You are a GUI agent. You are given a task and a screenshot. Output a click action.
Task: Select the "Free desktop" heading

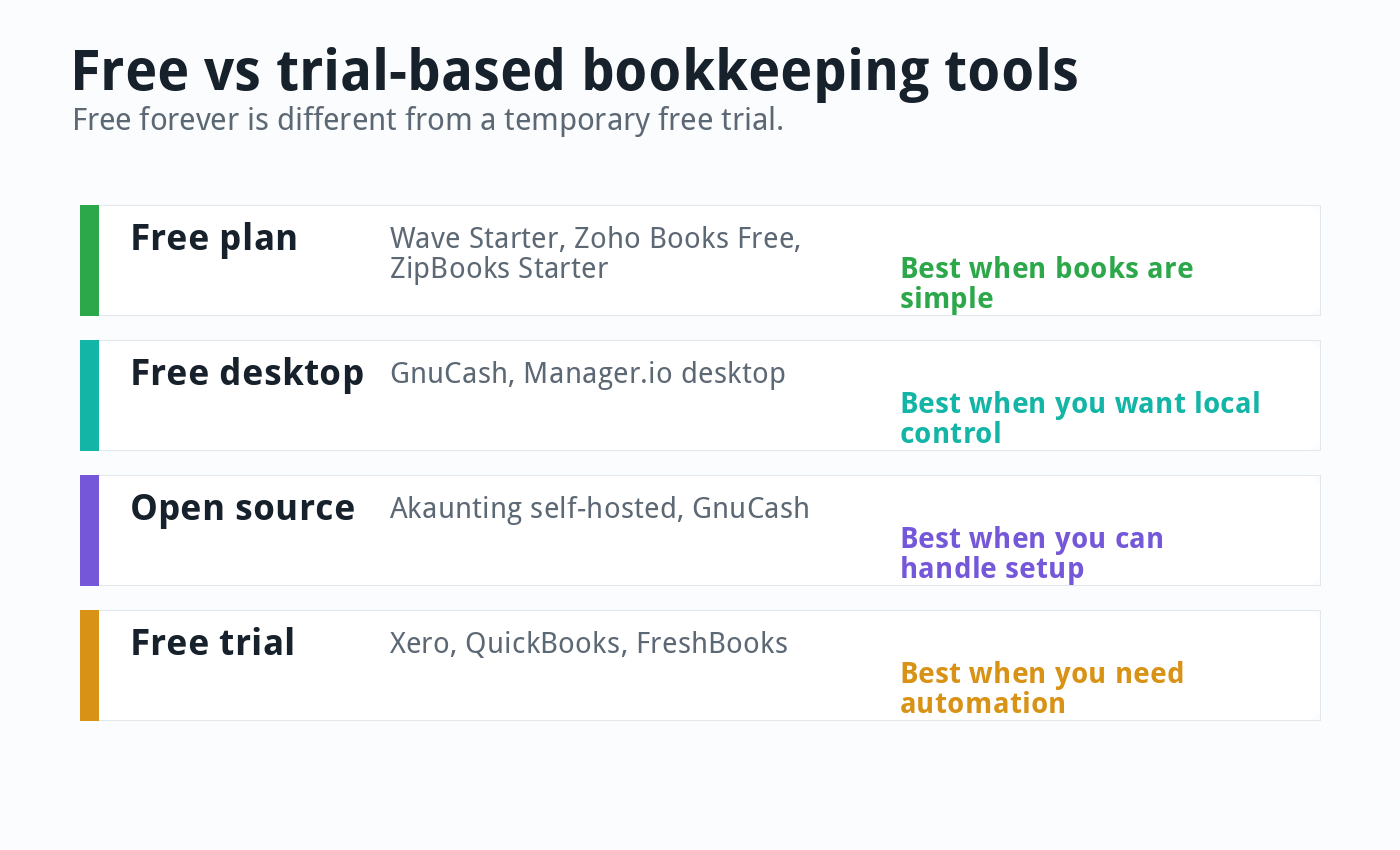tap(247, 373)
